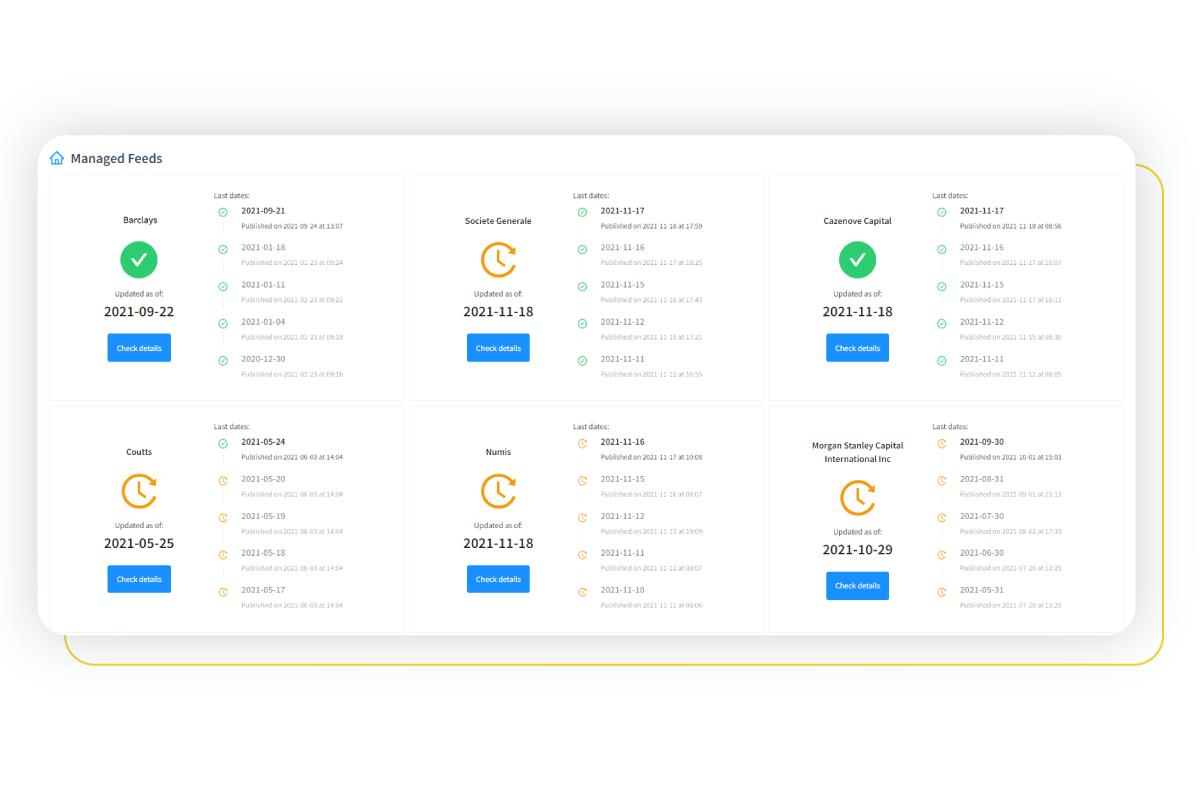Click the green check beside 2021-11-16 on Societe Generale
The width and height of the screenshot is (1200, 800).
[x=582, y=249]
